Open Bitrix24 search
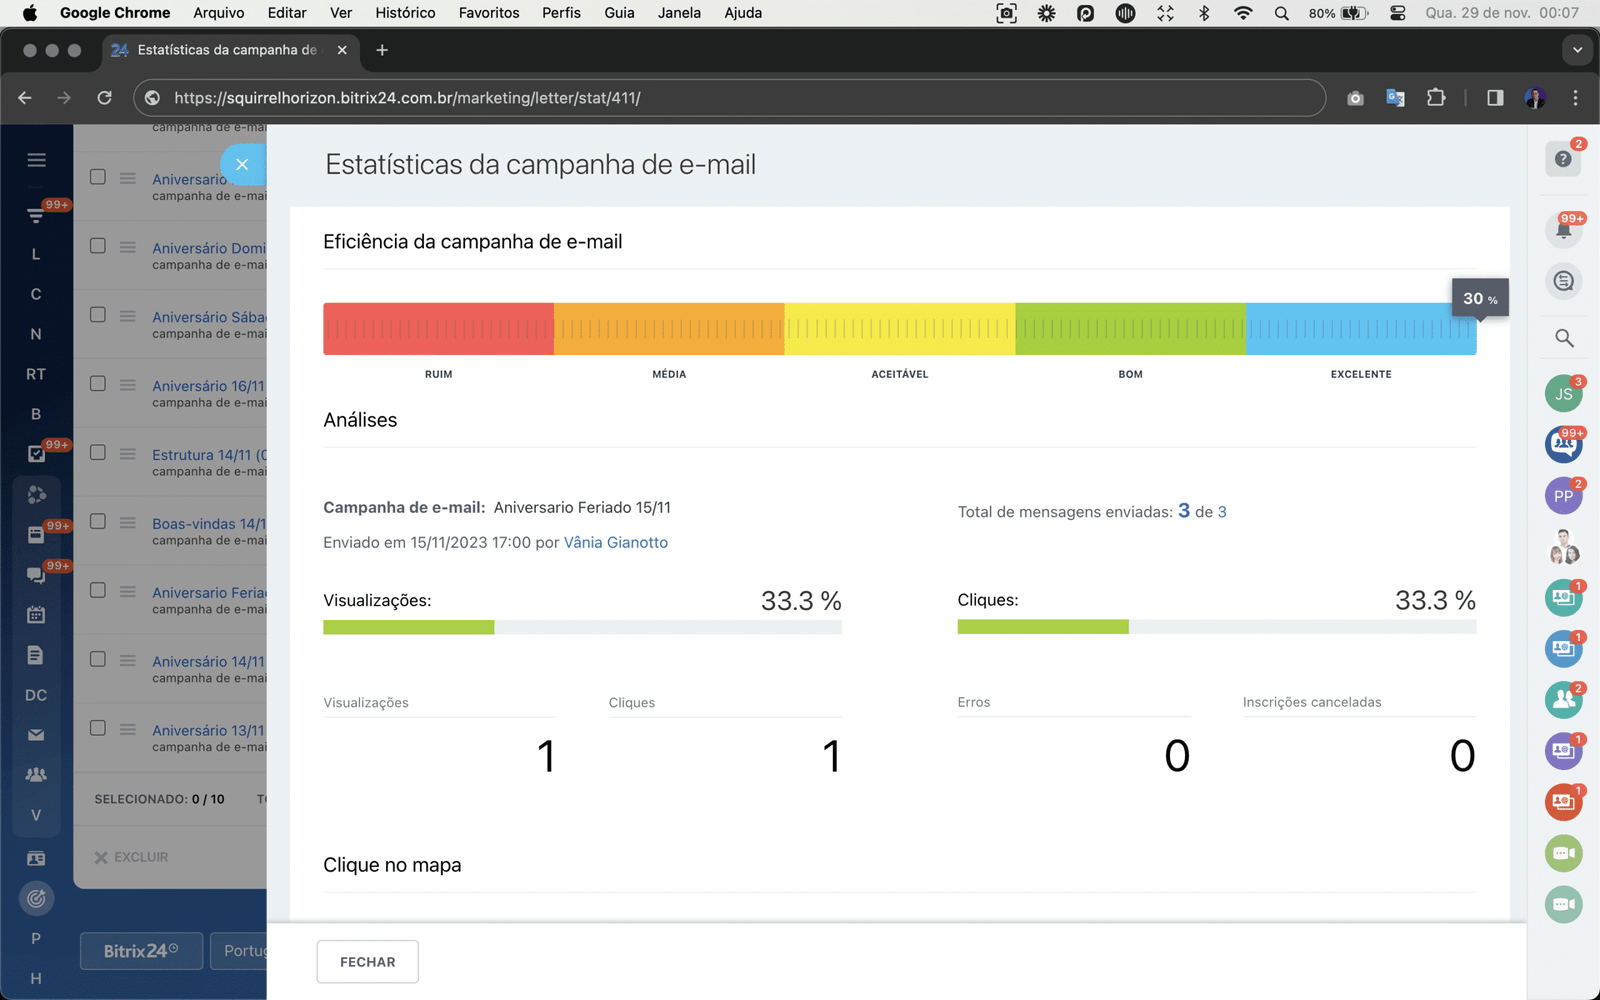Screen dimensions: 1600x1000 [x=1563, y=338]
